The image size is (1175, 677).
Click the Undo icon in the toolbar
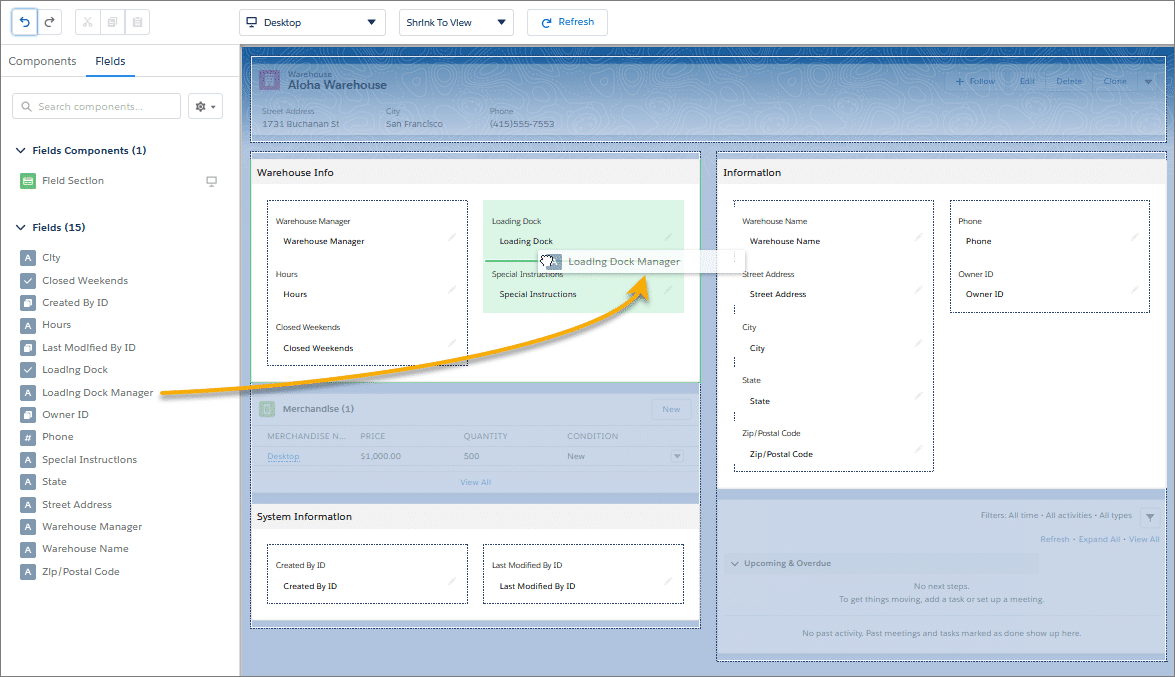pyautogui.click(x=24, y=21)
